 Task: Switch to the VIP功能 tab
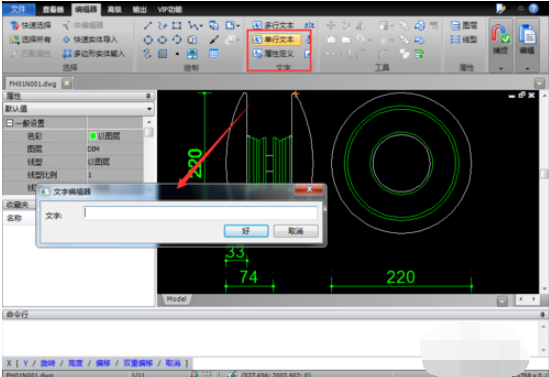tap(170, 9)
